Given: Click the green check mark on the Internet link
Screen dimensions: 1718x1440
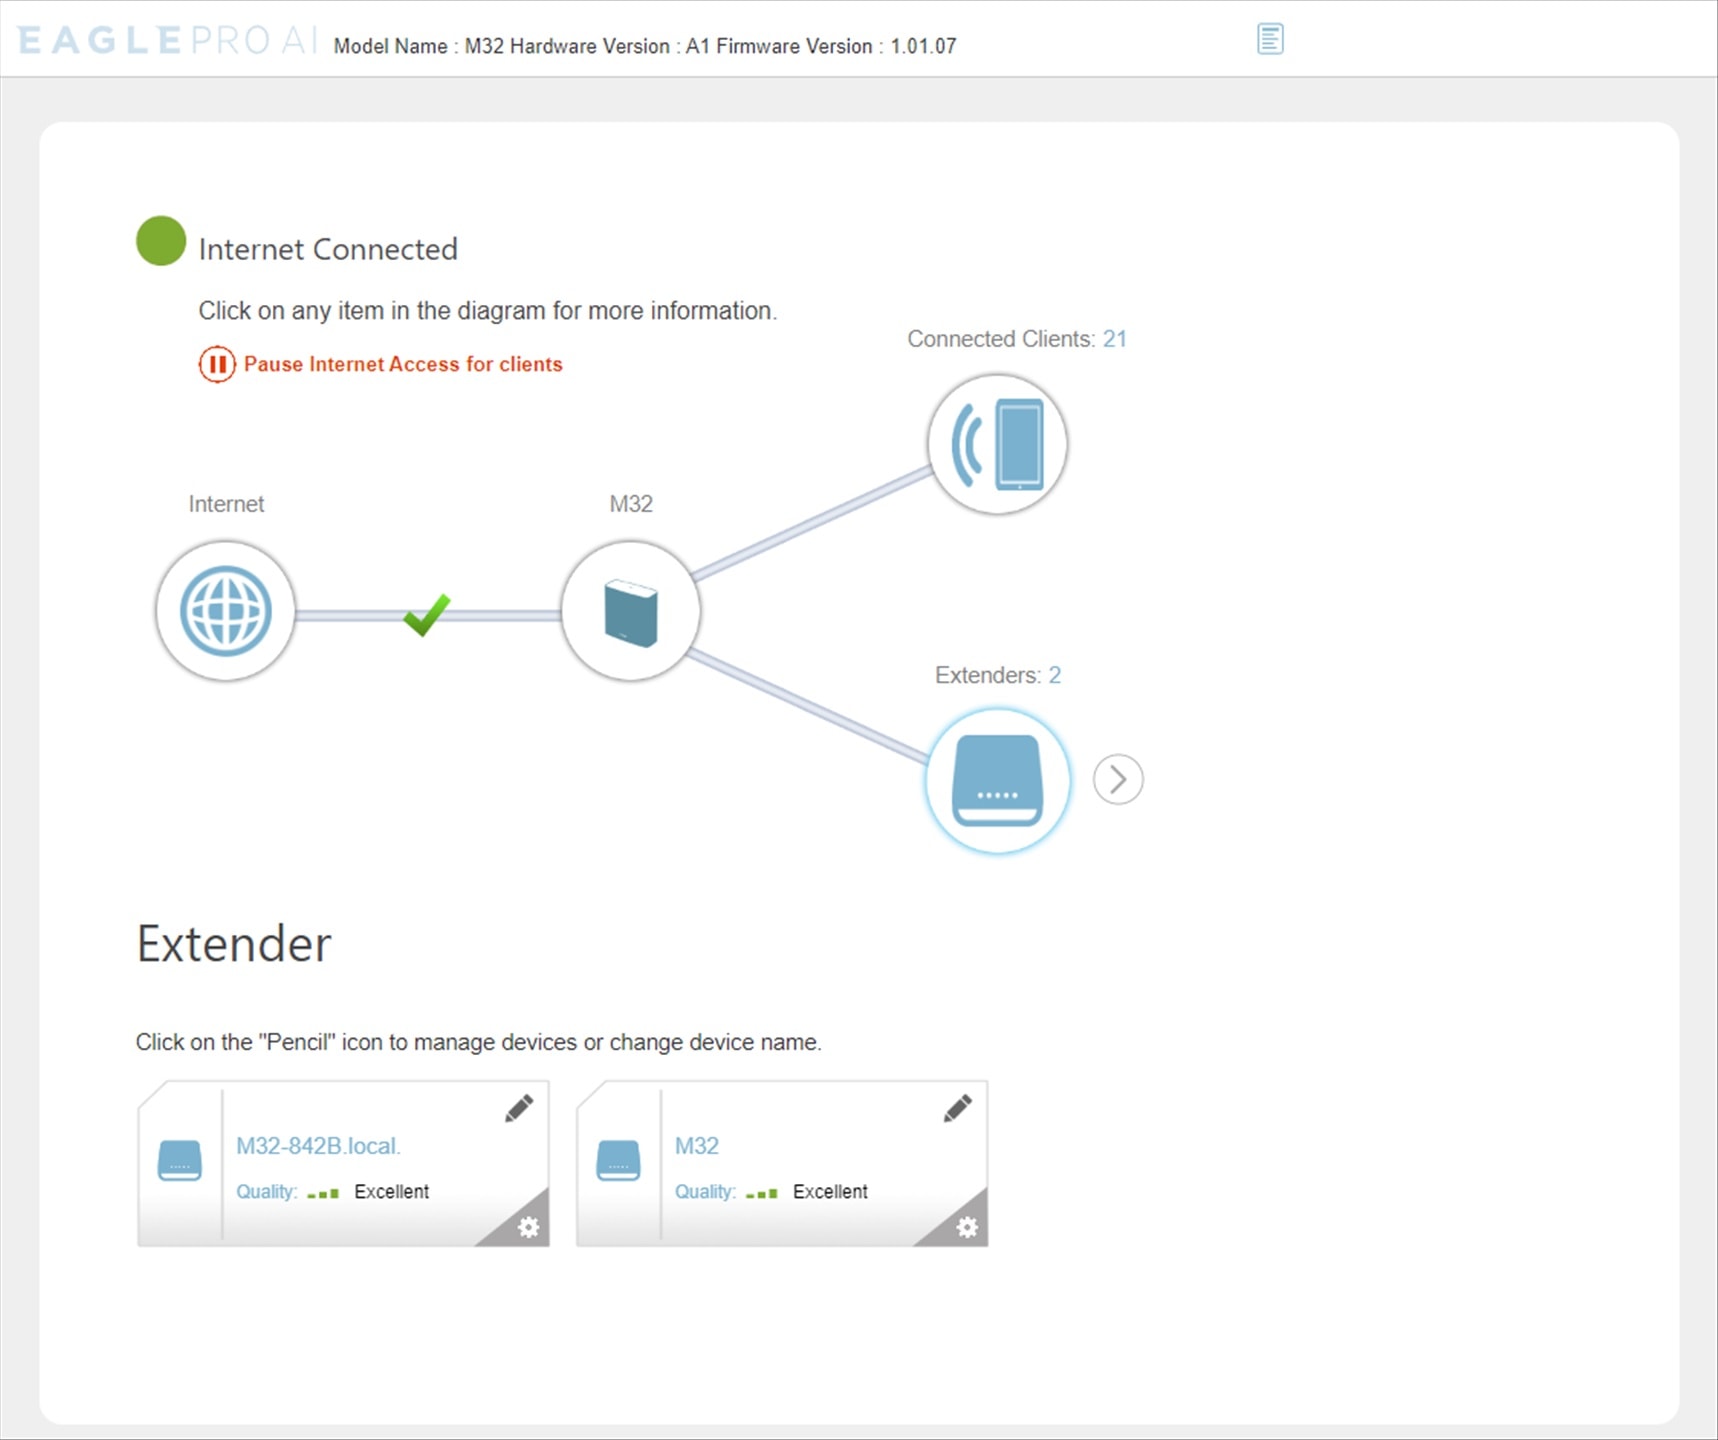Looking at the screenshot, I should [427, 614].
